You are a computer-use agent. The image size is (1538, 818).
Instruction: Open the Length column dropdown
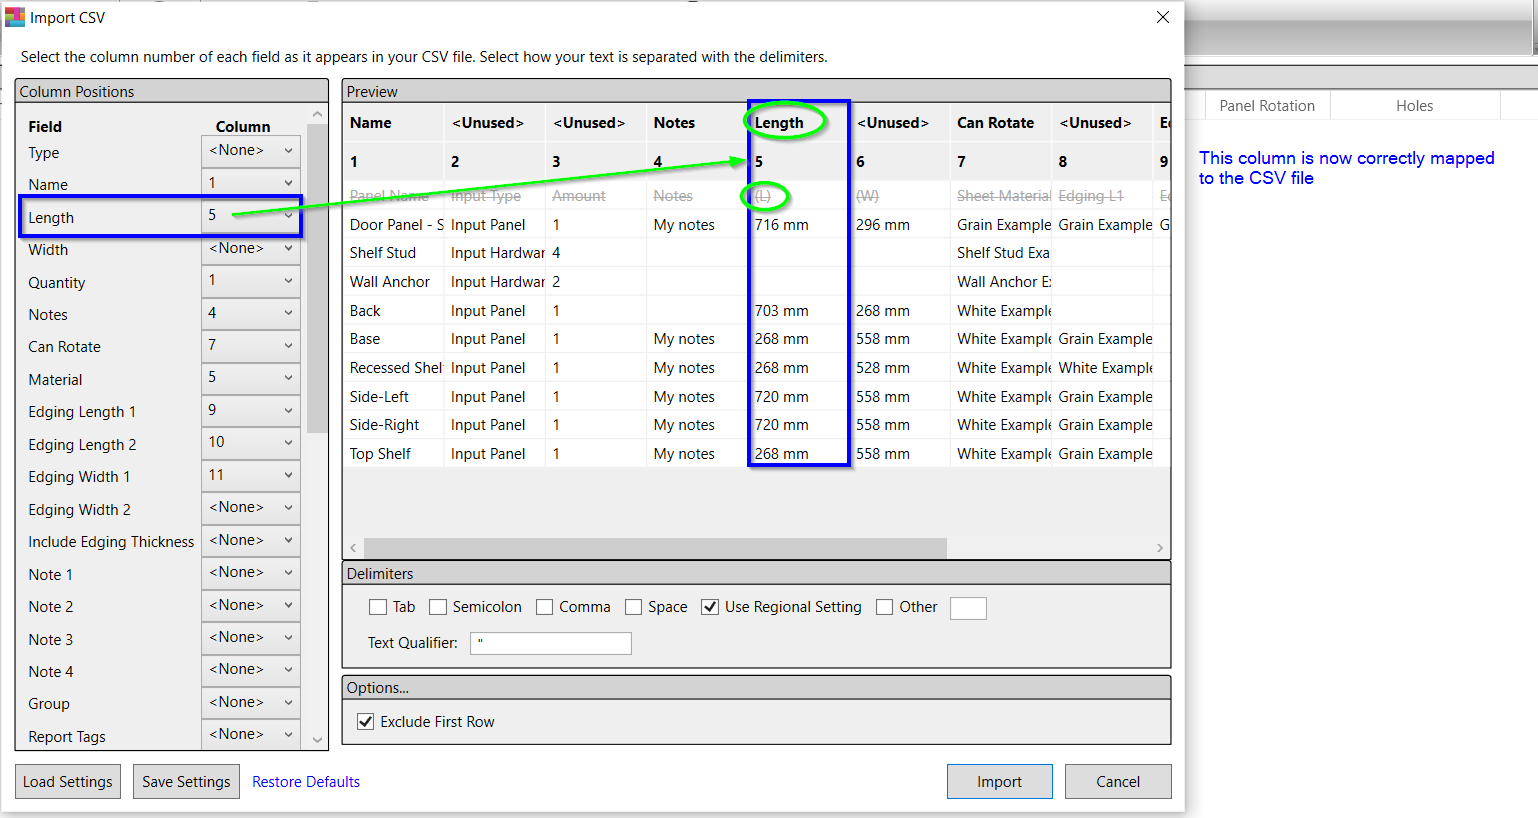[251, 215]
